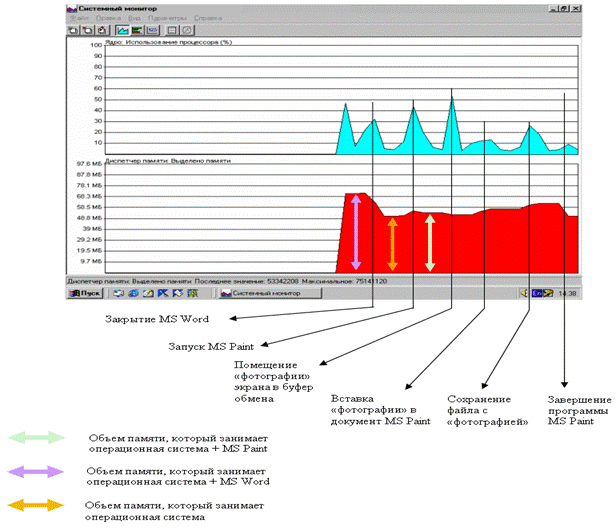Switch to the bar charts view
The image size is (616, 531).
pos(135,31)
